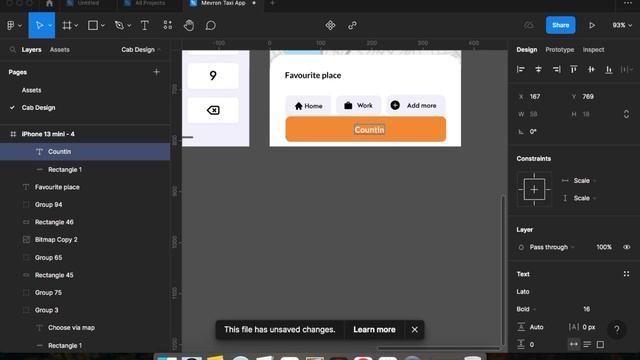Viewport: 640px width, 360px height.
Task: Click the help question mark button
Action: pyautogui.click(x=617, y=329)
